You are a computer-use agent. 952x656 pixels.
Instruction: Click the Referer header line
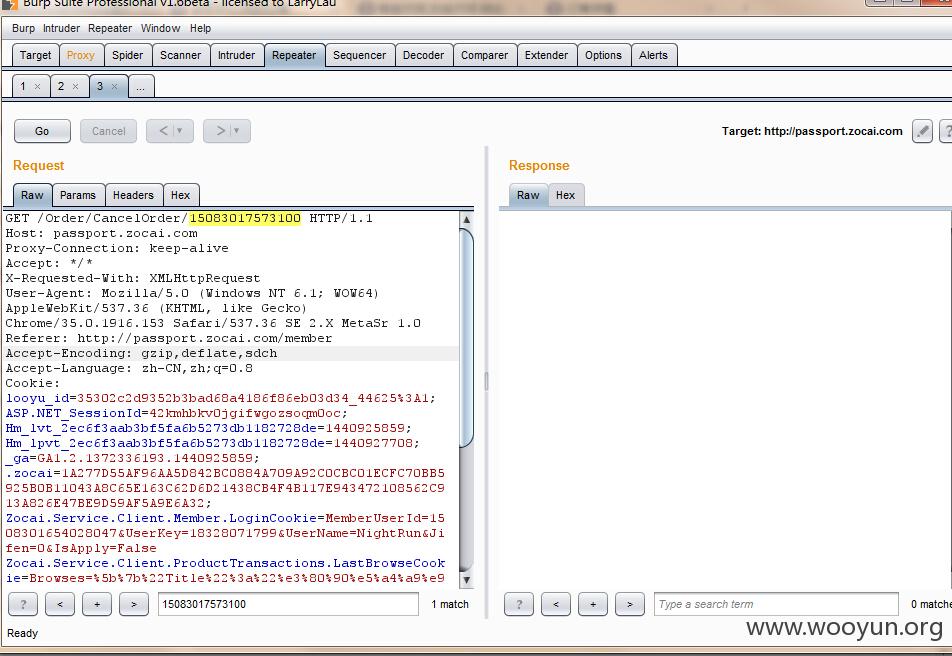pos(169,338)
